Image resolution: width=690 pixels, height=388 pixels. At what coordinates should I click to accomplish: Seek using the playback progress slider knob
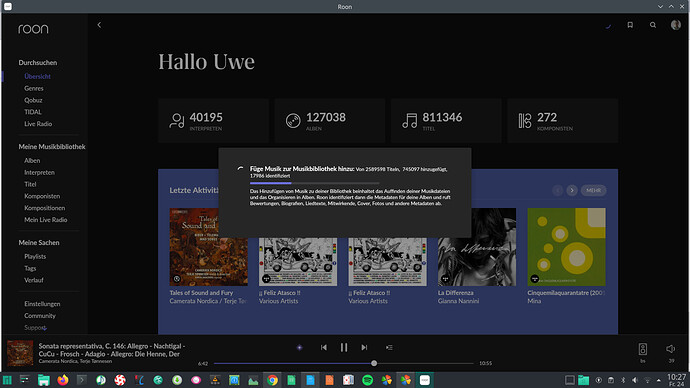point(374,363)
